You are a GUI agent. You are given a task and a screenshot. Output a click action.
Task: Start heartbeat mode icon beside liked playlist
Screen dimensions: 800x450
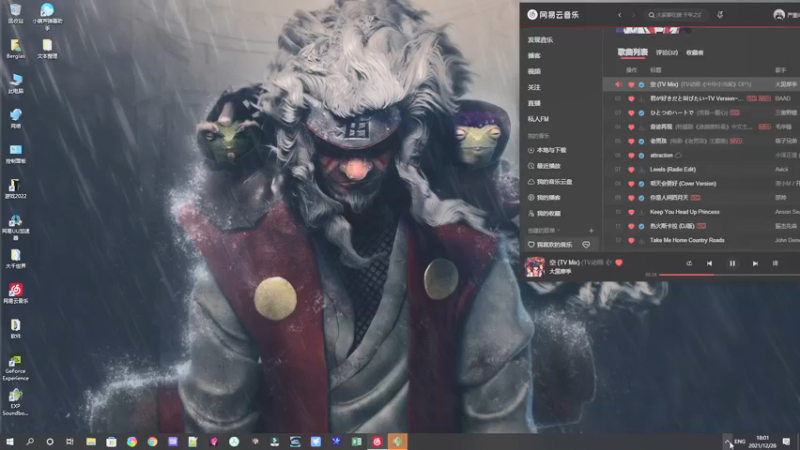click(586, 245)
